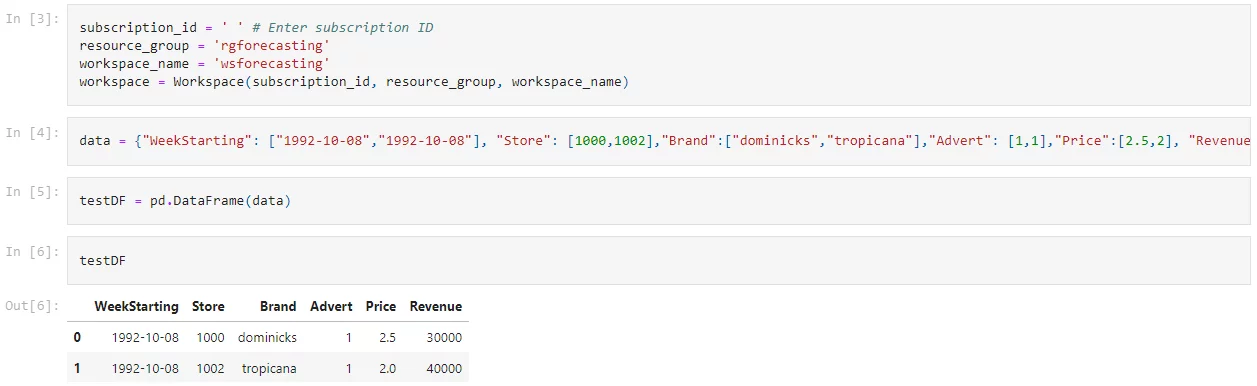Click WeekStarting date in dominicks row
This screenshot has width=1257, height=386.
pos(145,337)
